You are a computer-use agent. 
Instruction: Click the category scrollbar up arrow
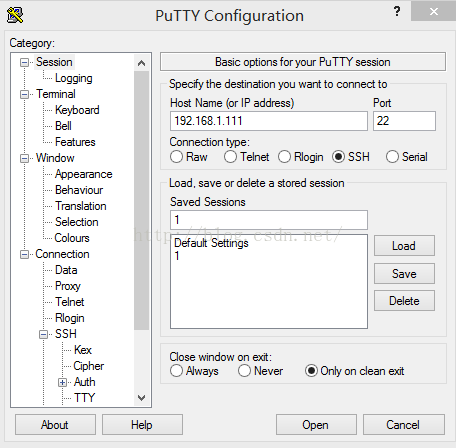point(142,63)
